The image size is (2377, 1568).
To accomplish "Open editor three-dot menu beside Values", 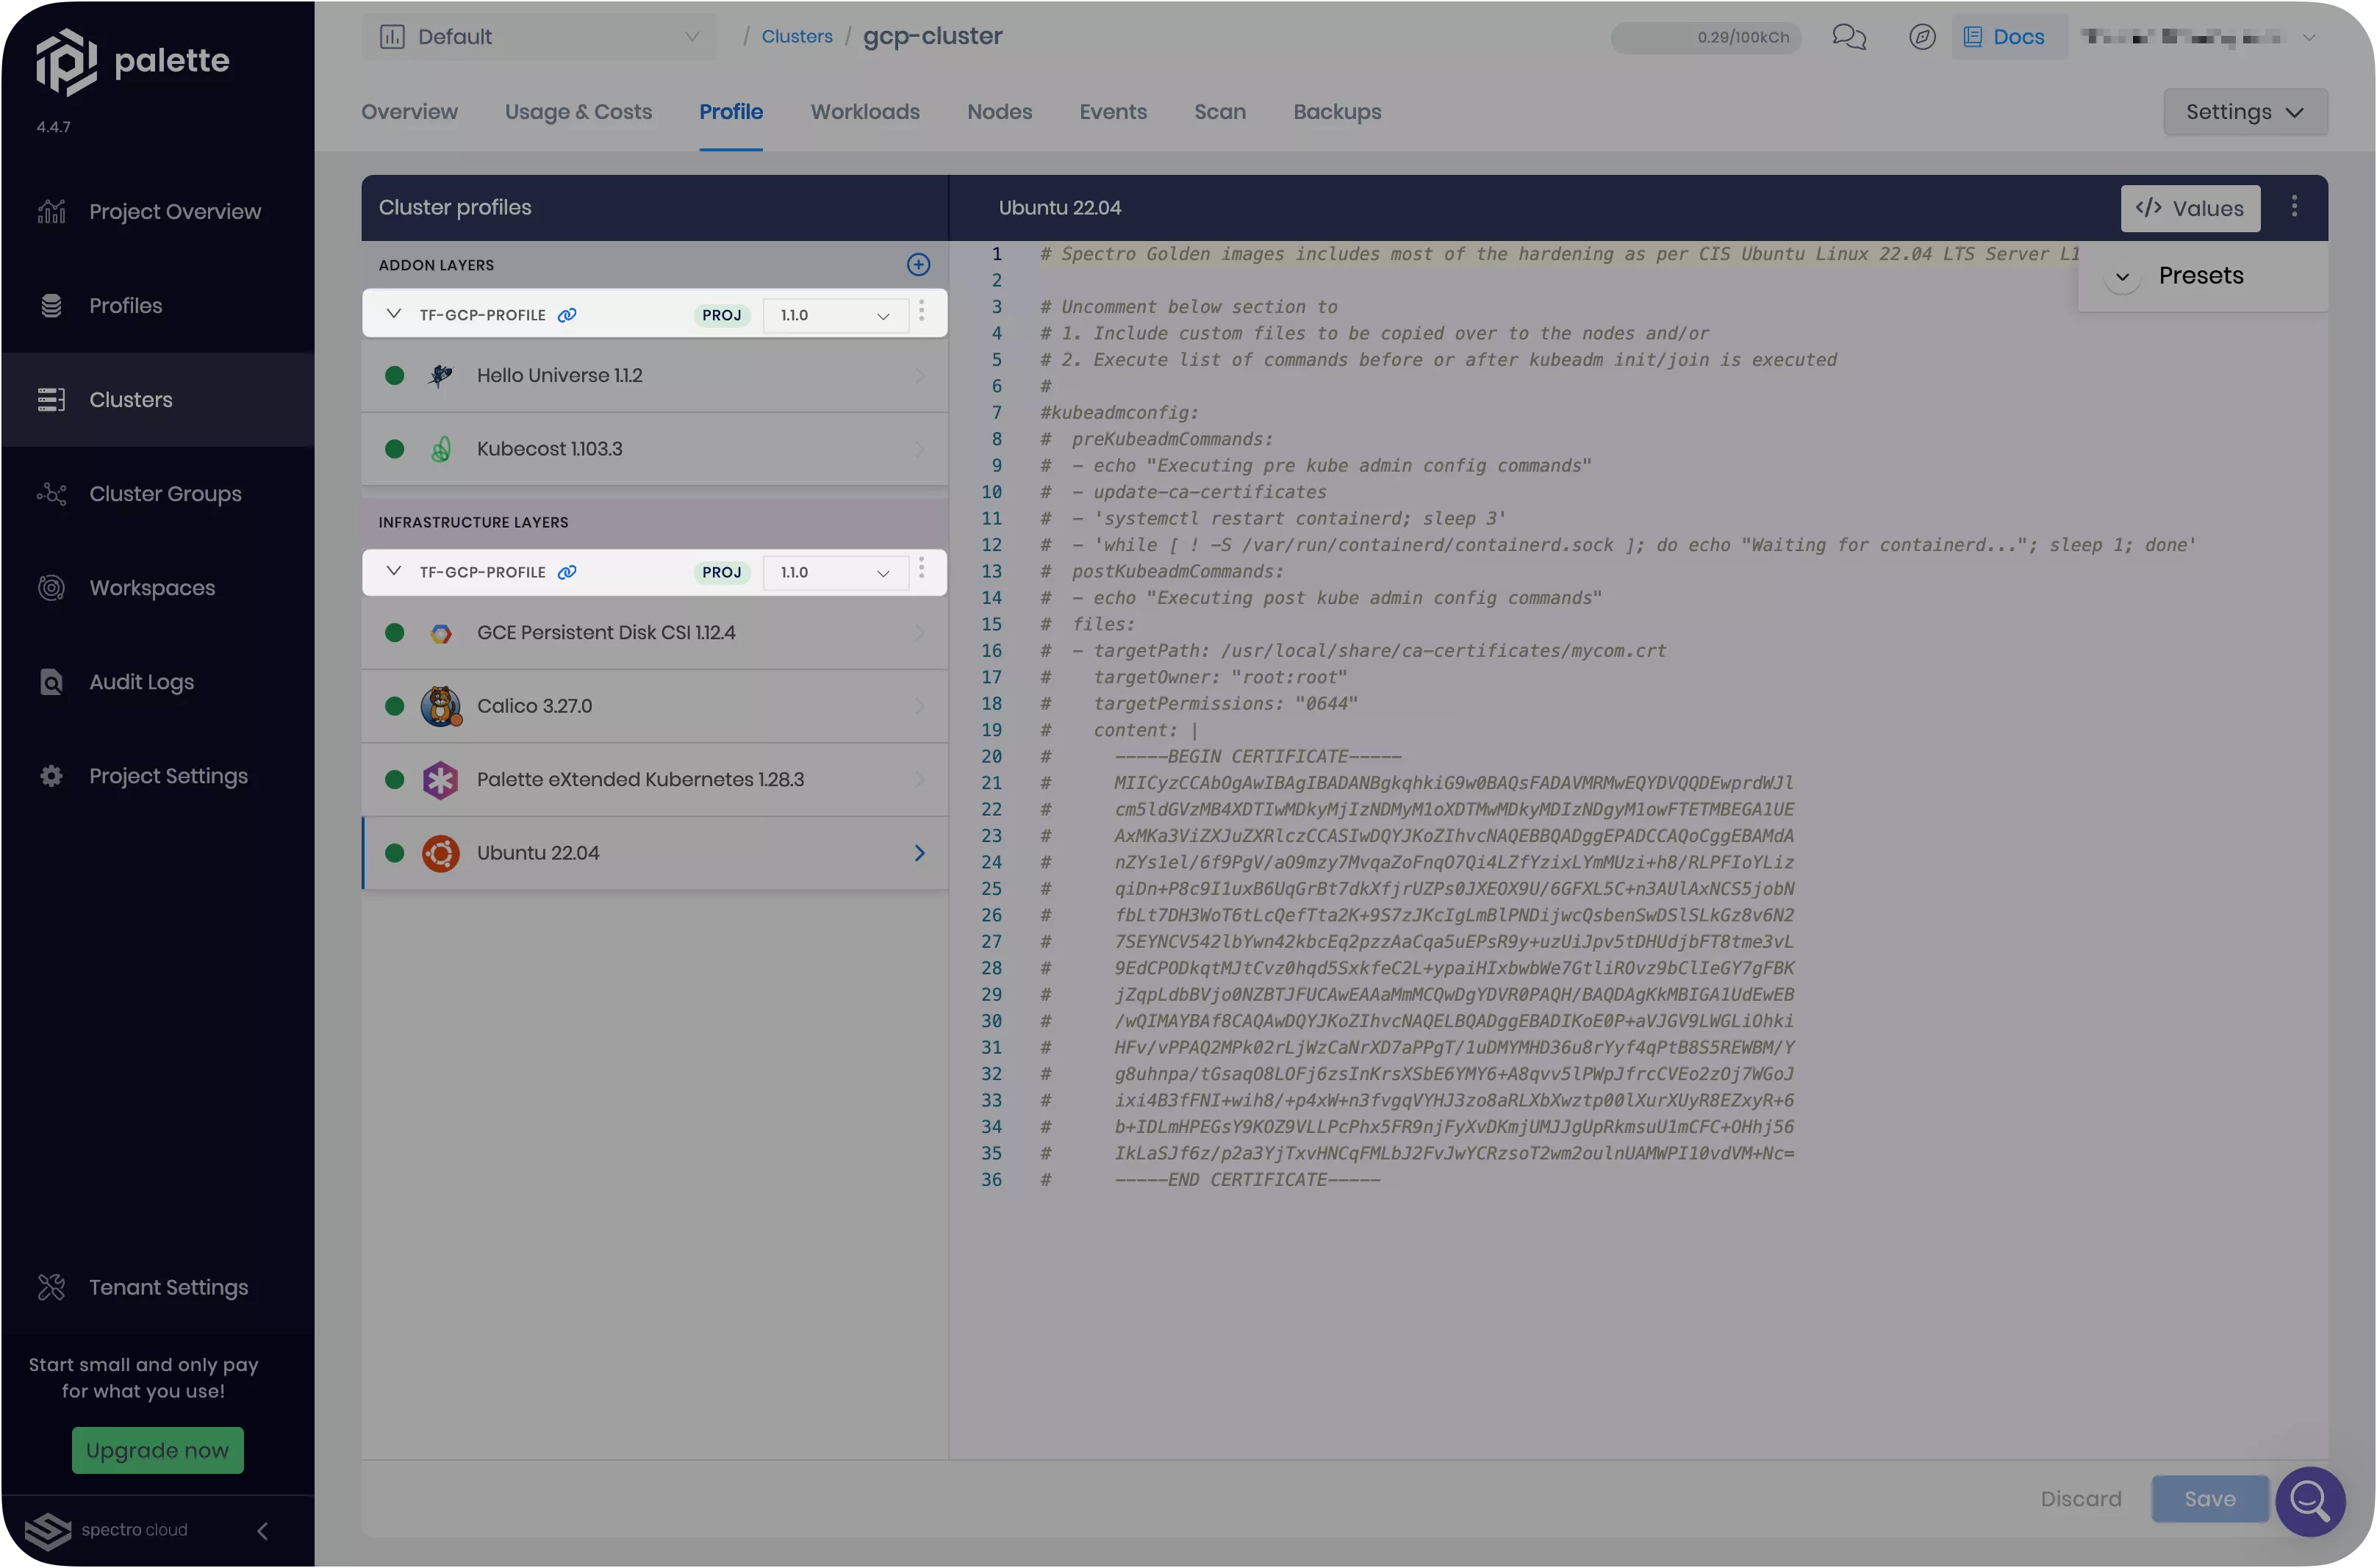I will tap(2293, 206).
